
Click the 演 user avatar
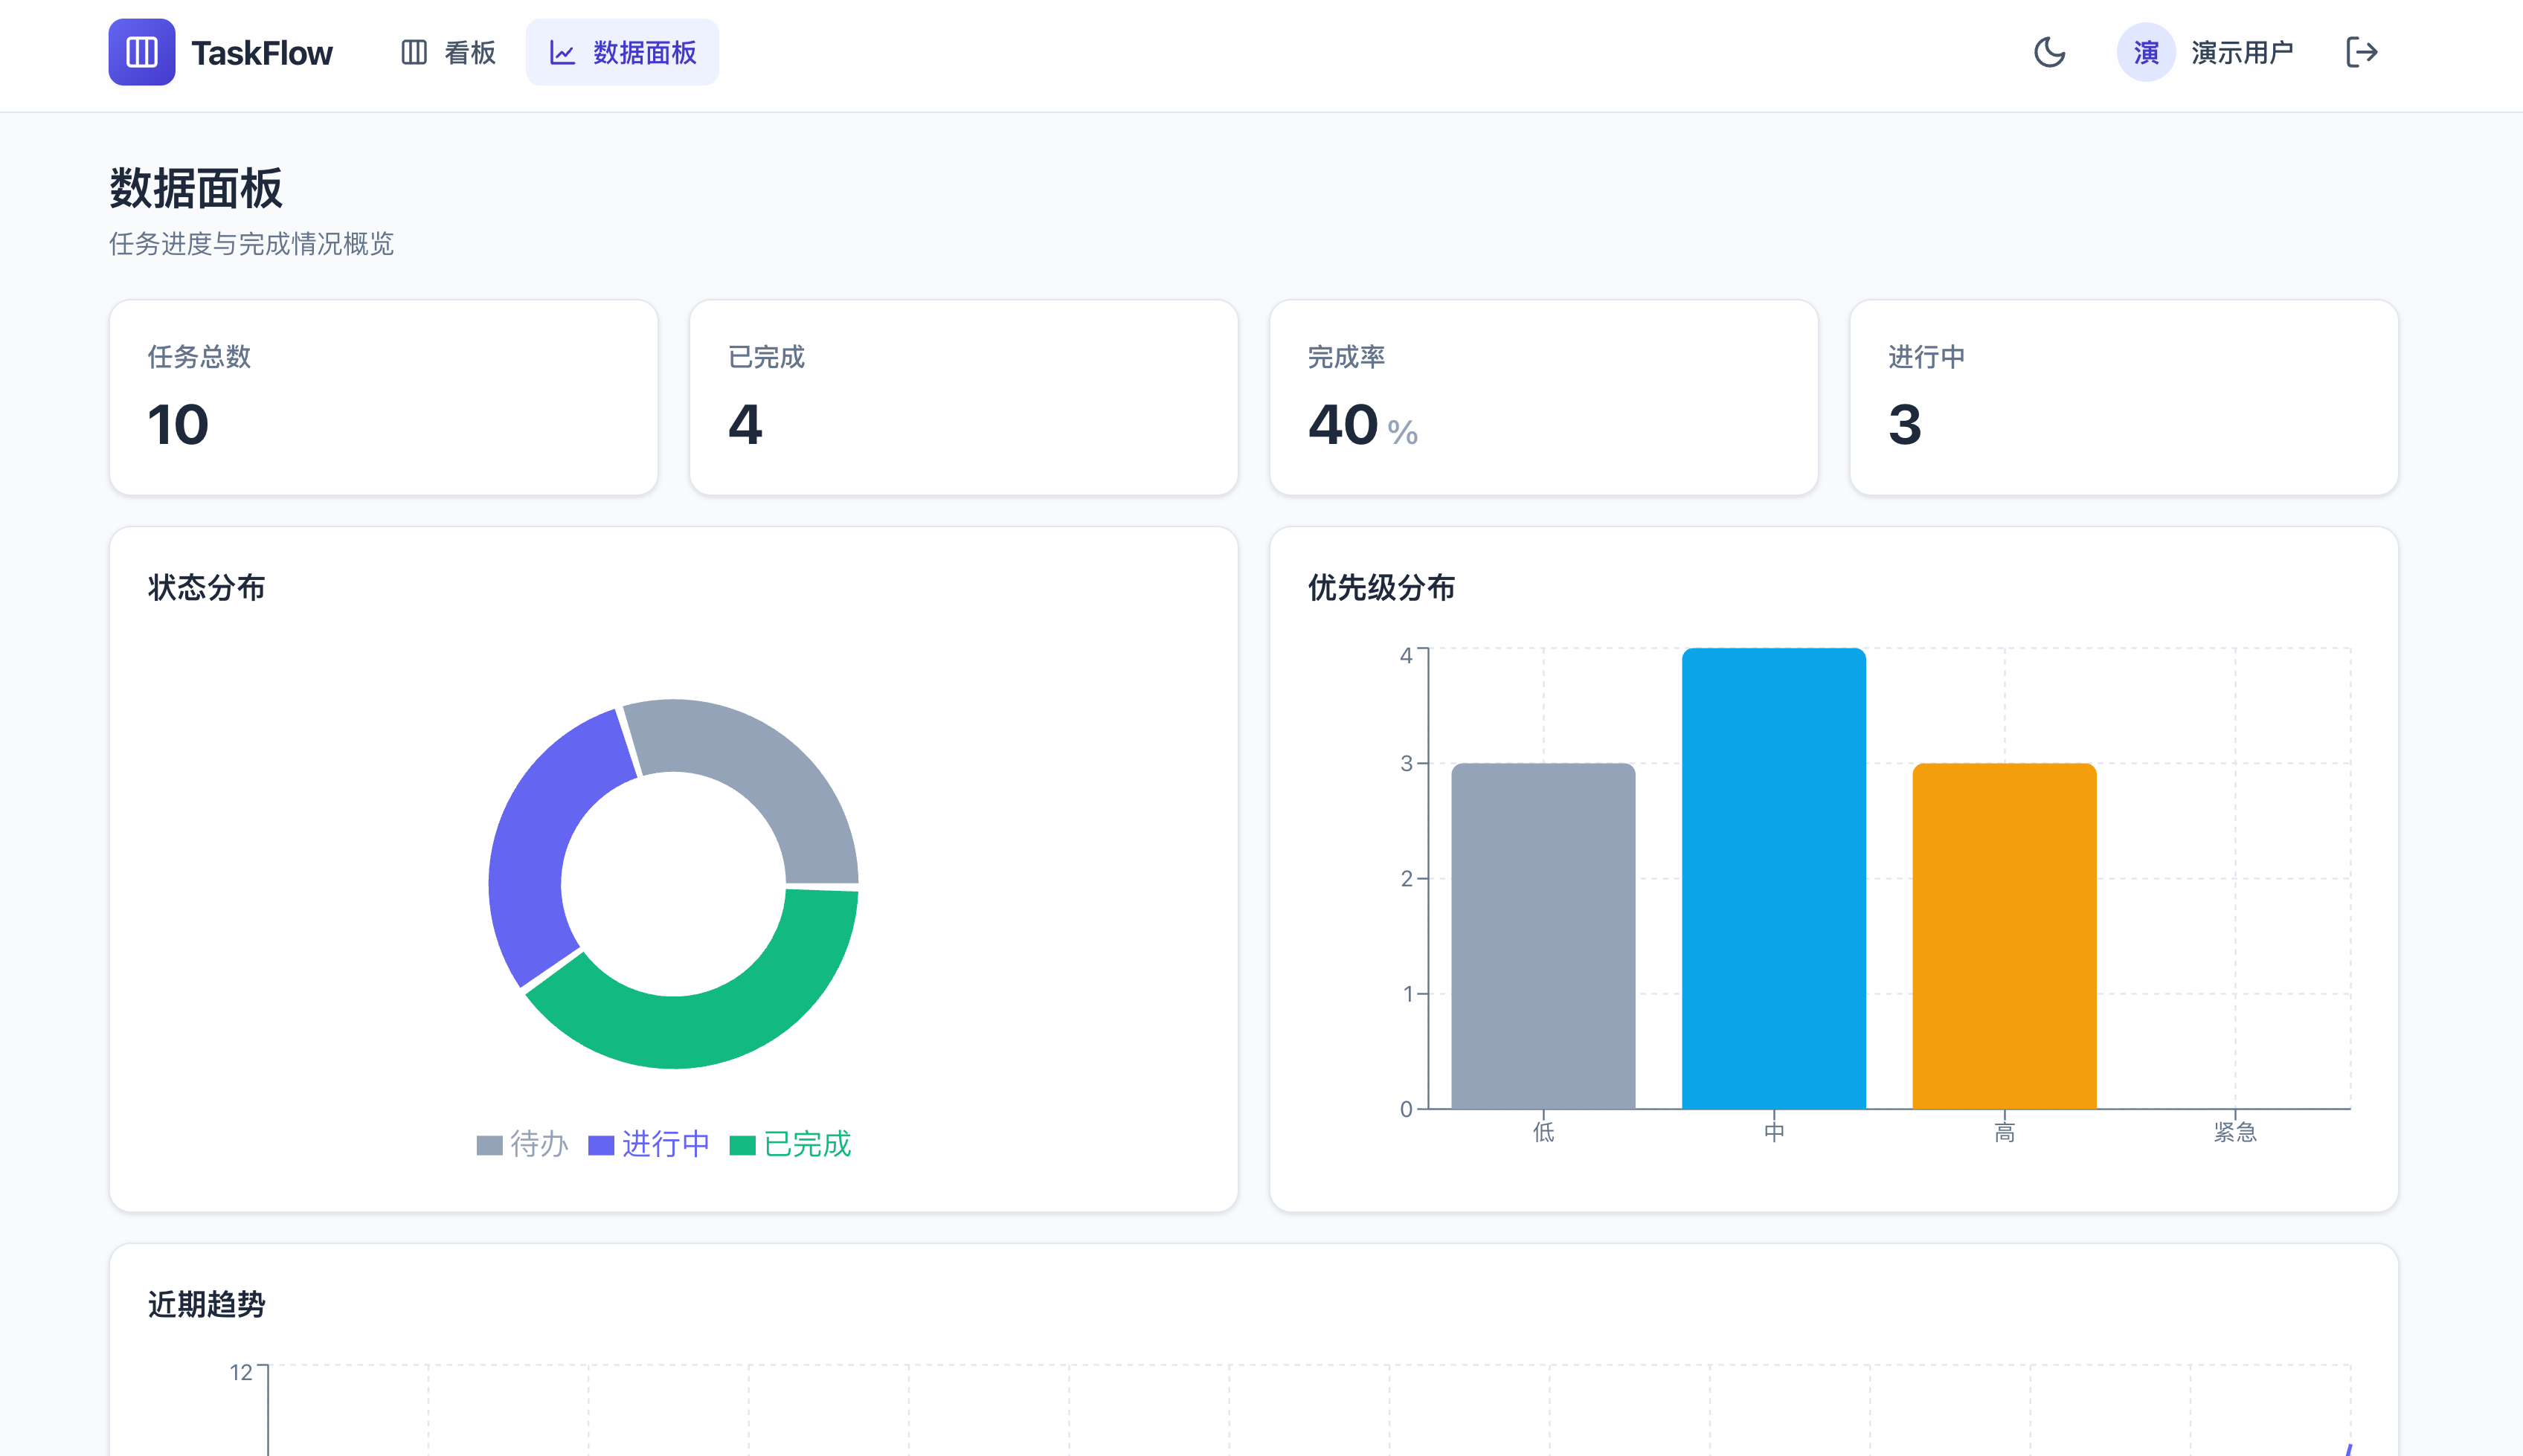(x=2146, y=52)
